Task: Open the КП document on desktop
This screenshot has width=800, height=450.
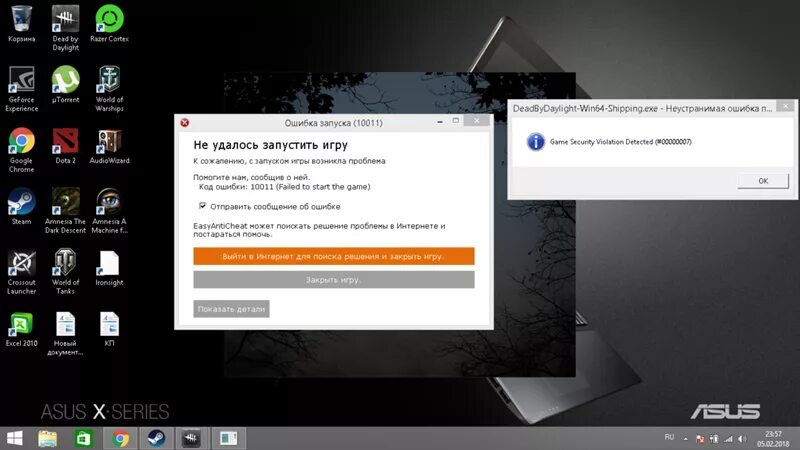Action: point(109,329)
